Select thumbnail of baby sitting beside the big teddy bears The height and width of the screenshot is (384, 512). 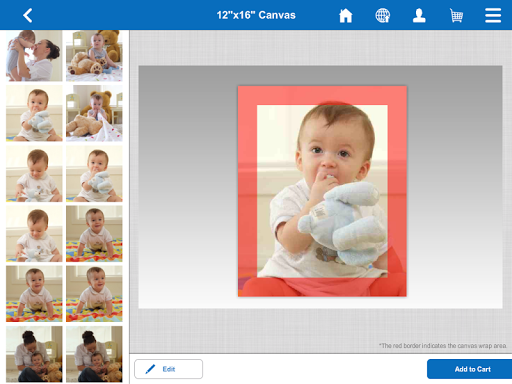[94, 56]
